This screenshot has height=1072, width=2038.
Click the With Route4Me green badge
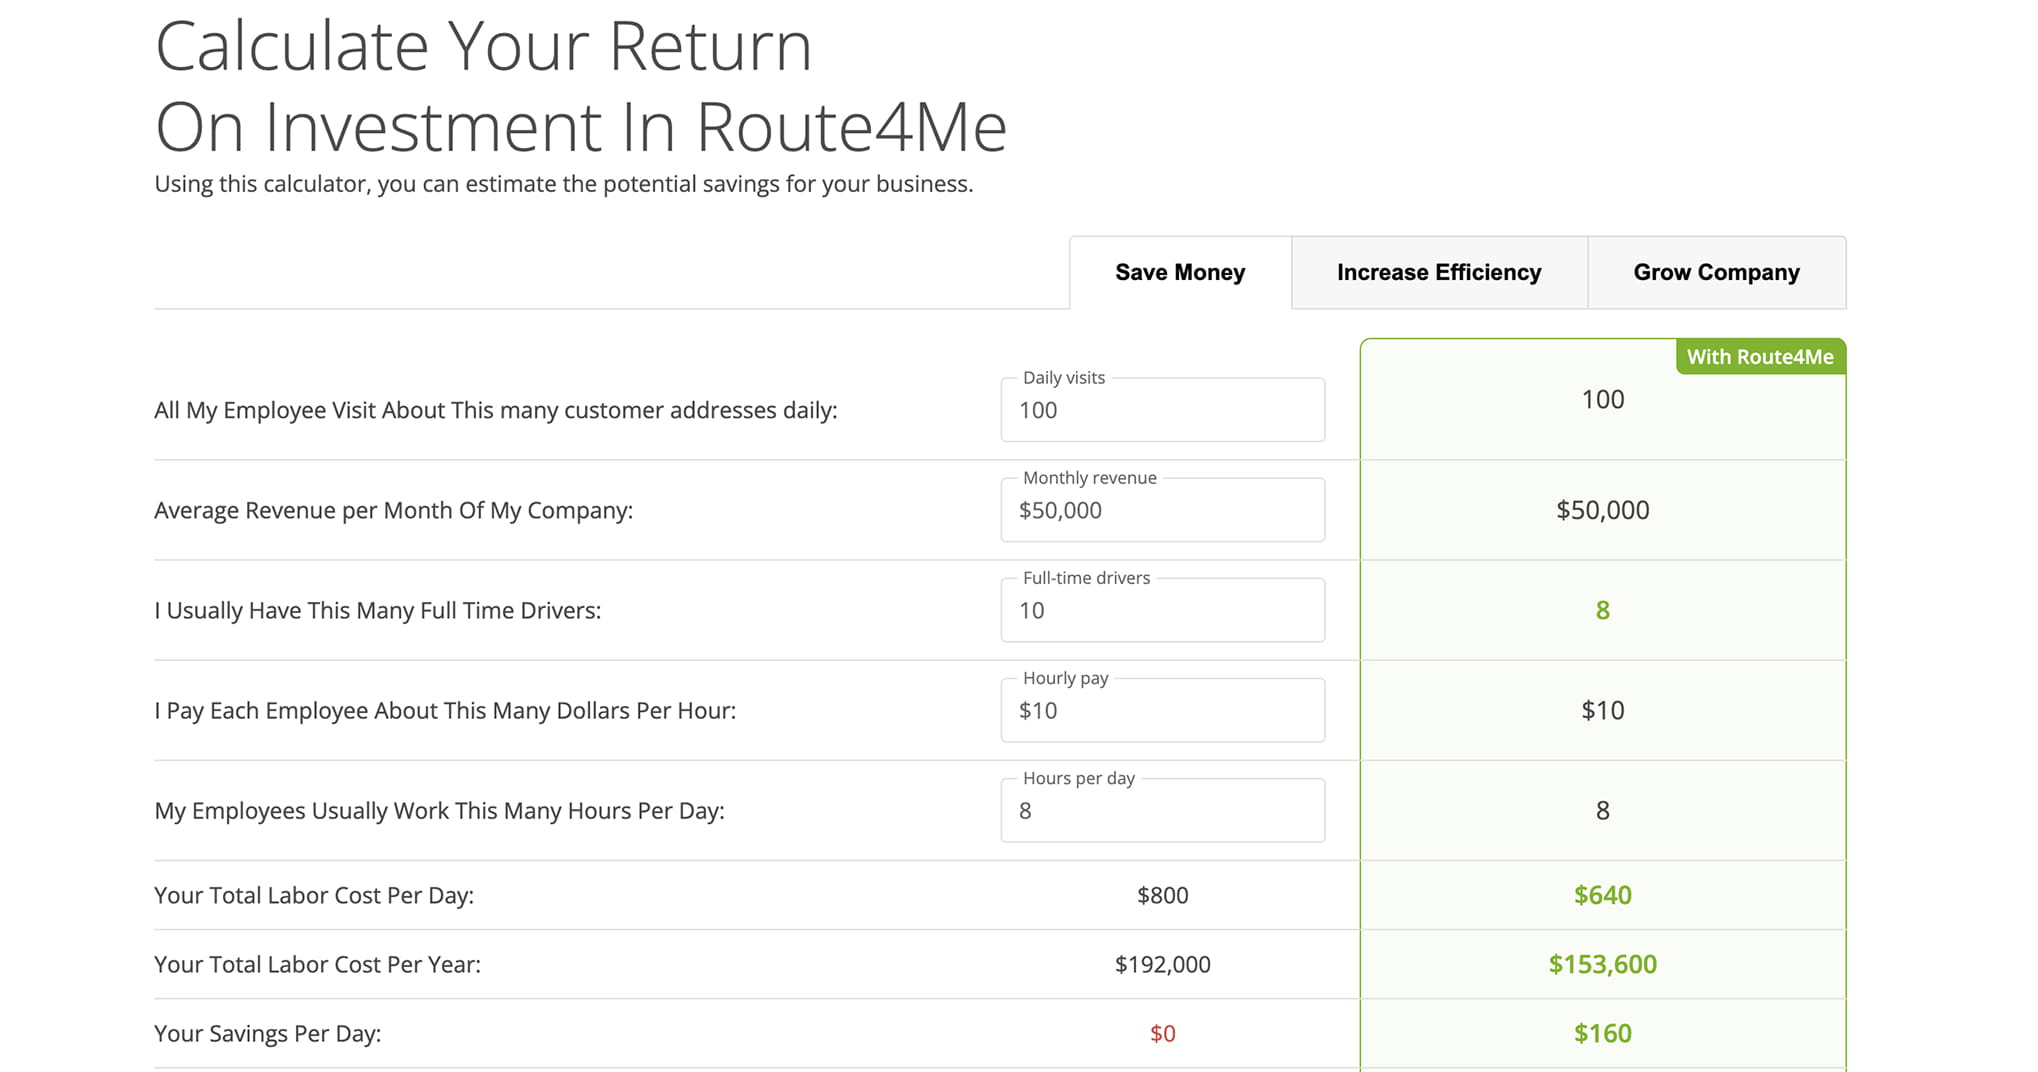click(x=1760, y=357)
